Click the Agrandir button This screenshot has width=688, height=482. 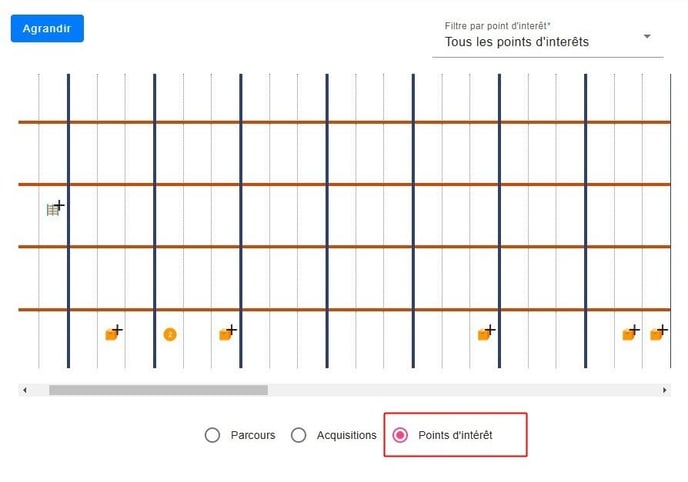[x=47, y=29]
